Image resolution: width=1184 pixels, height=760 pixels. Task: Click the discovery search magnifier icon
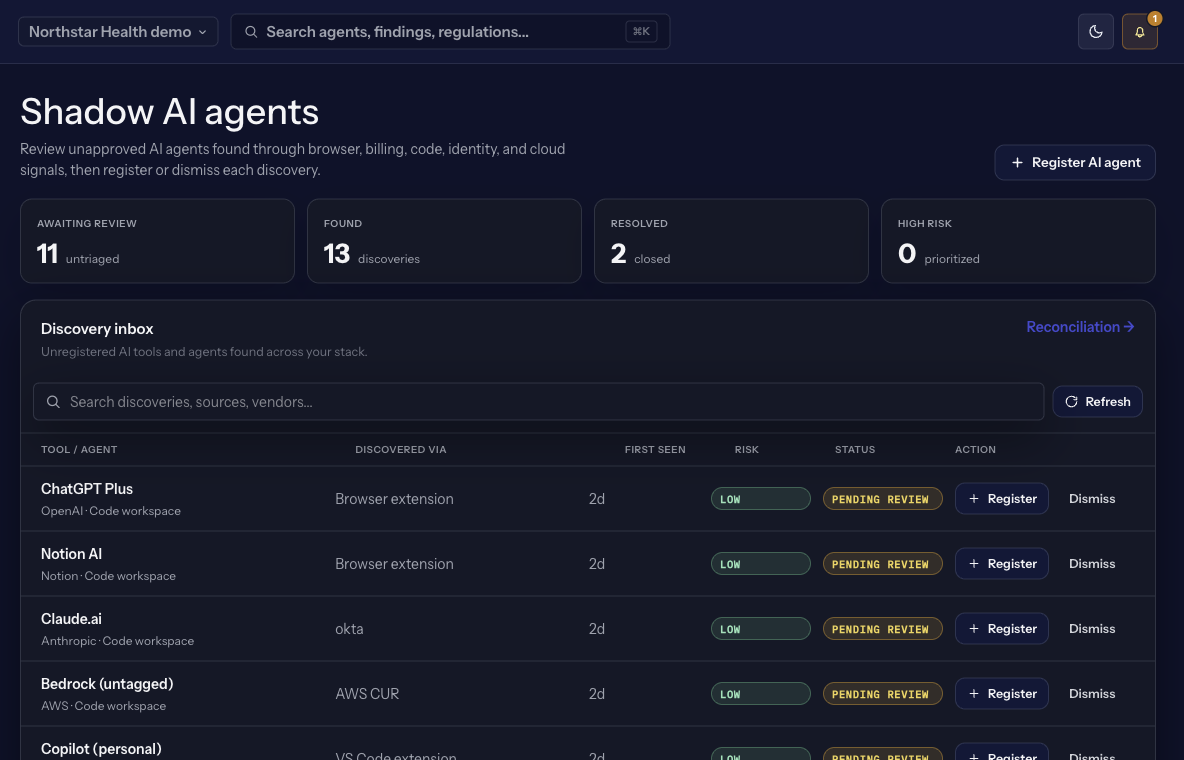53,402
